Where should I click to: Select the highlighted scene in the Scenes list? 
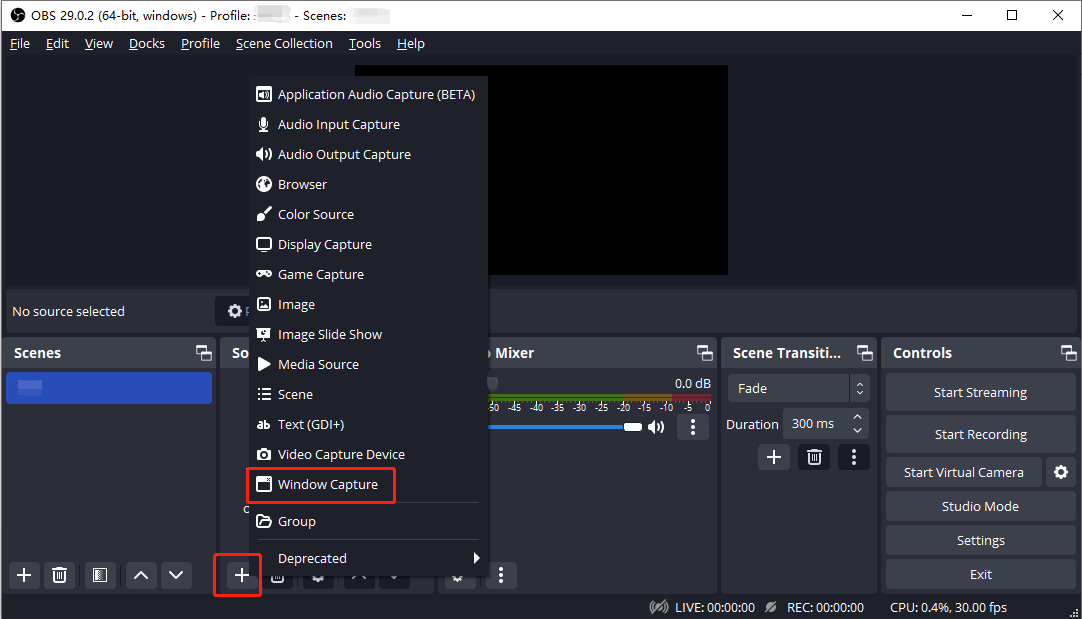click(109, 388)
